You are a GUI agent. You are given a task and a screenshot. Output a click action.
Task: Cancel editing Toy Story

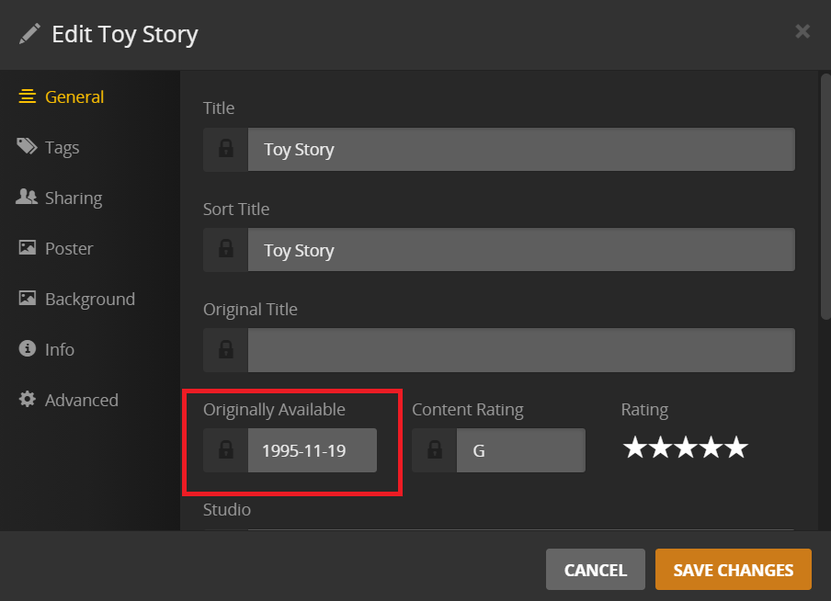[595, 570]
